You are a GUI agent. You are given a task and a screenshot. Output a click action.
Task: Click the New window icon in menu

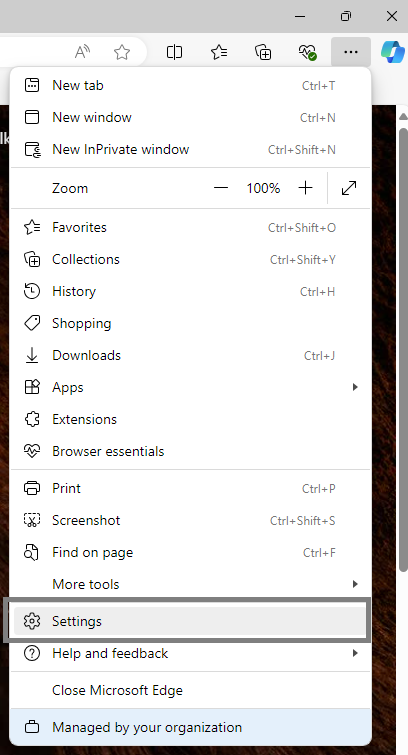(32, 117)
